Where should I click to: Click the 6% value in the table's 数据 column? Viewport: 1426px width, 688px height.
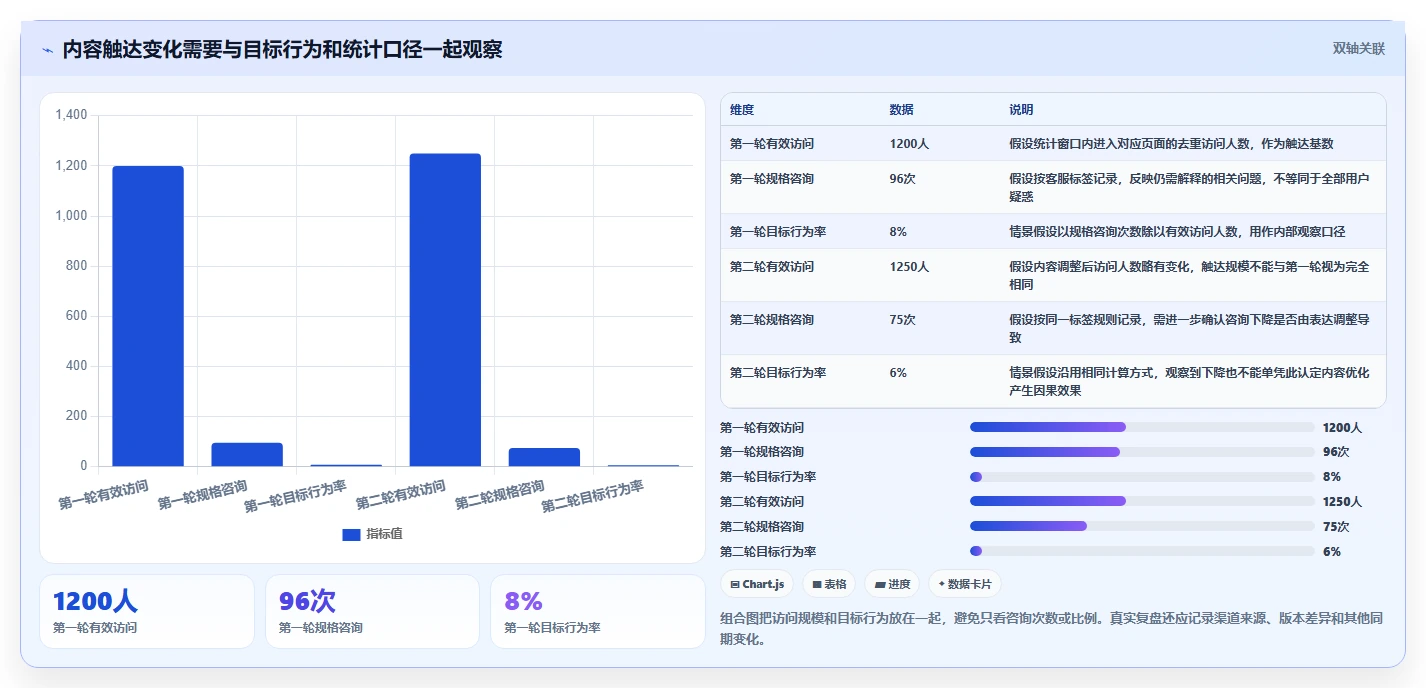point(898,373)
